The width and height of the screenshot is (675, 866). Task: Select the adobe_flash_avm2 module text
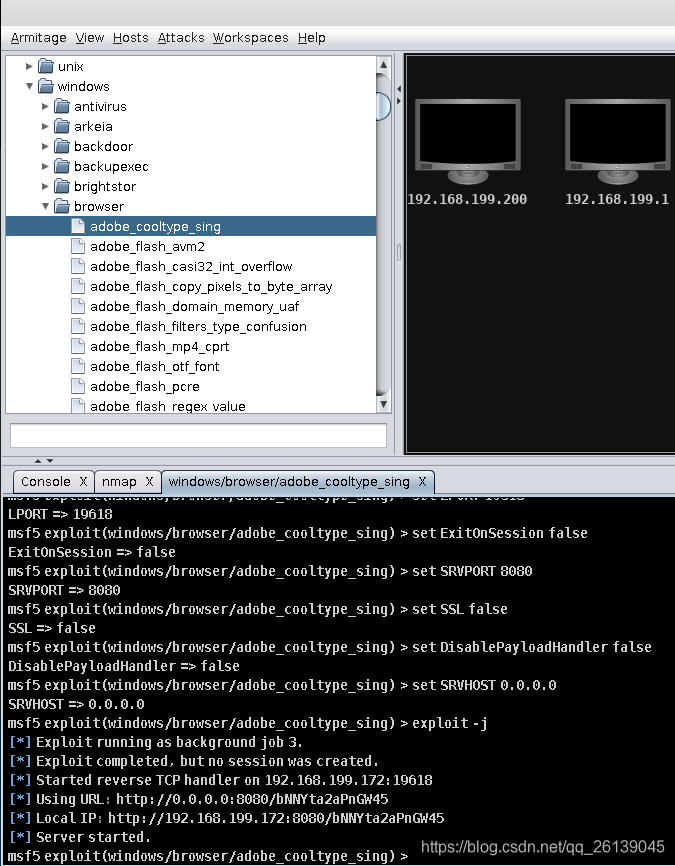147,246
